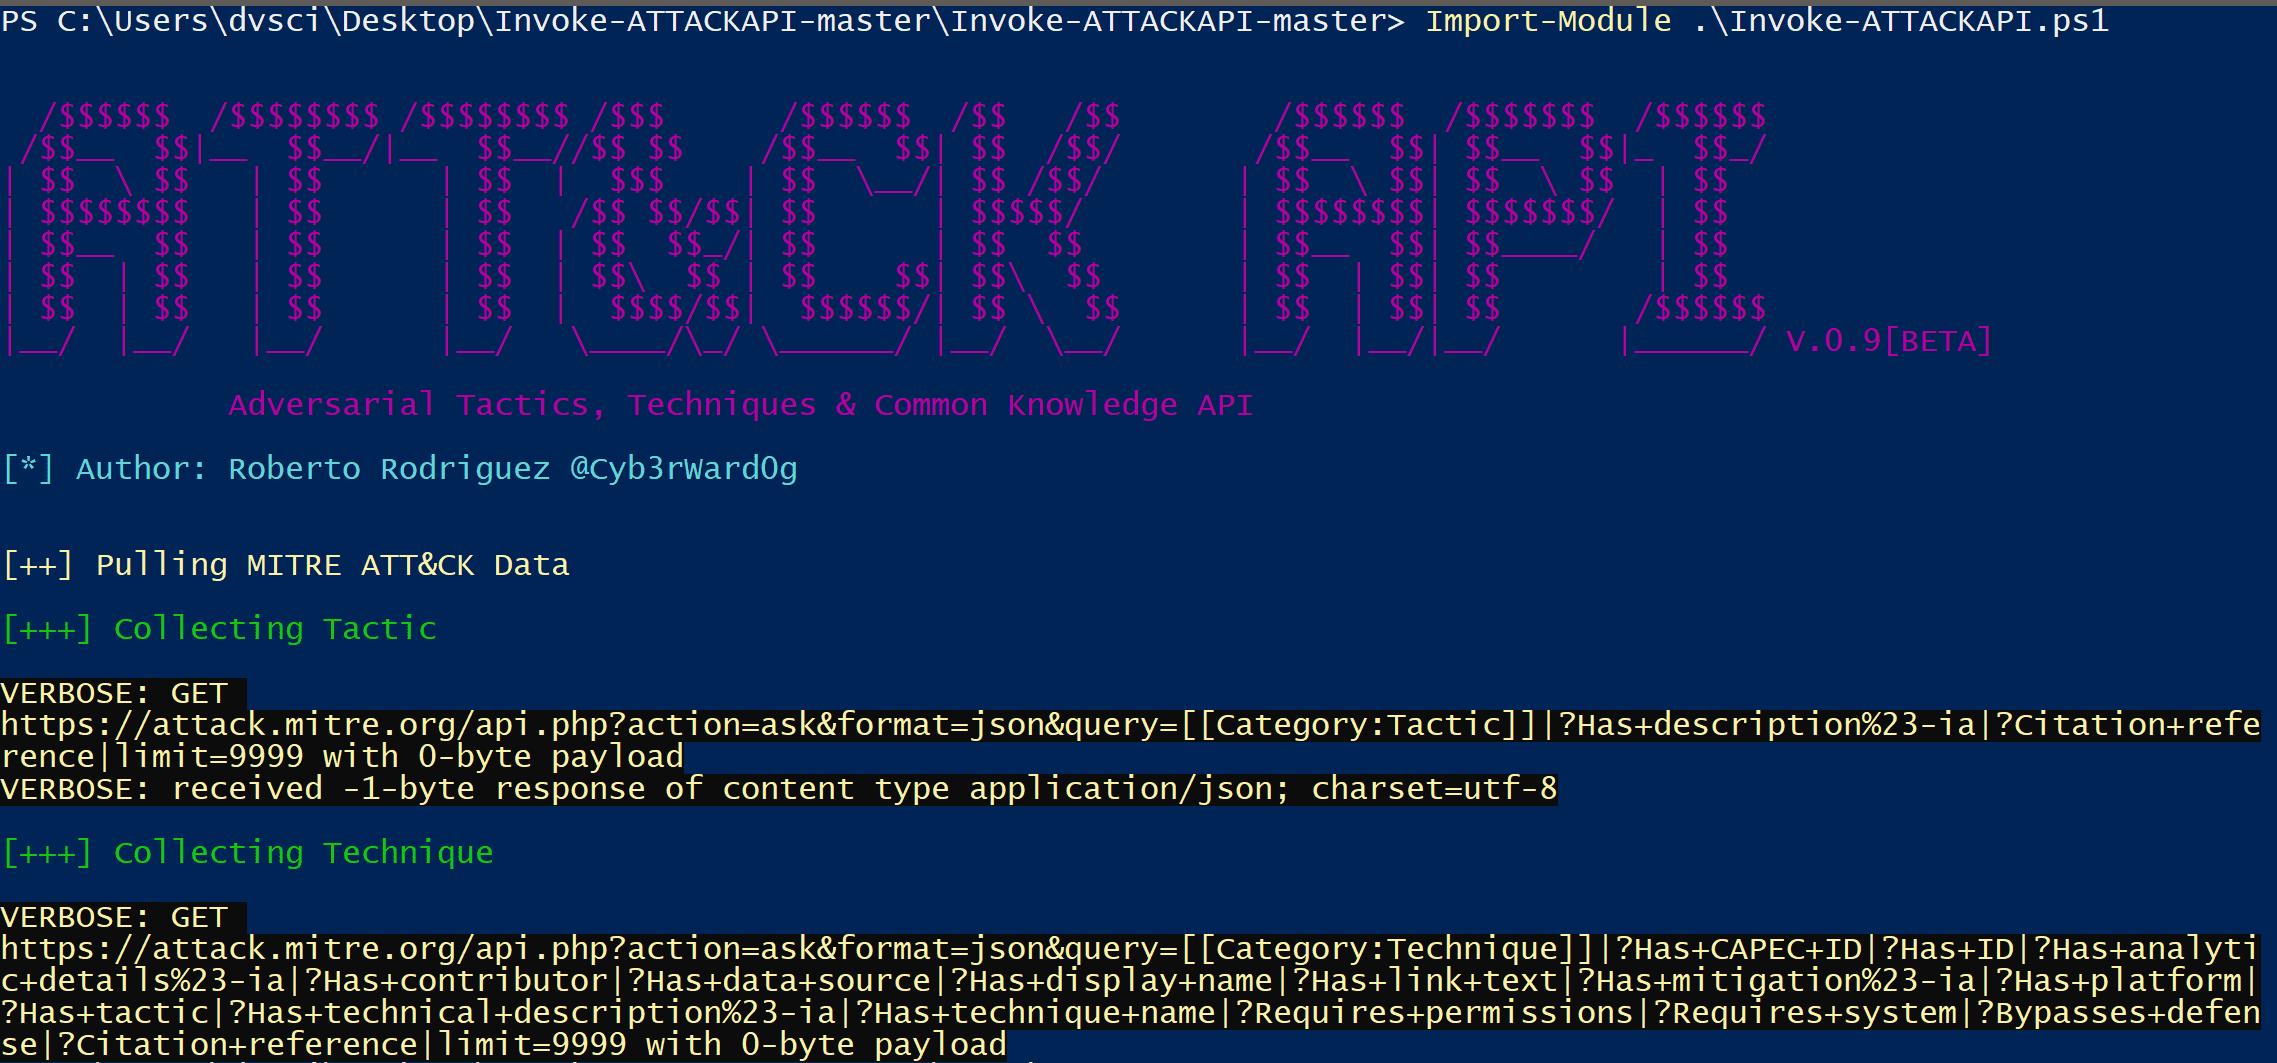Click the Adversarial Tactics, Techniques tagline
The image size is (2277, 1063).
740,404
